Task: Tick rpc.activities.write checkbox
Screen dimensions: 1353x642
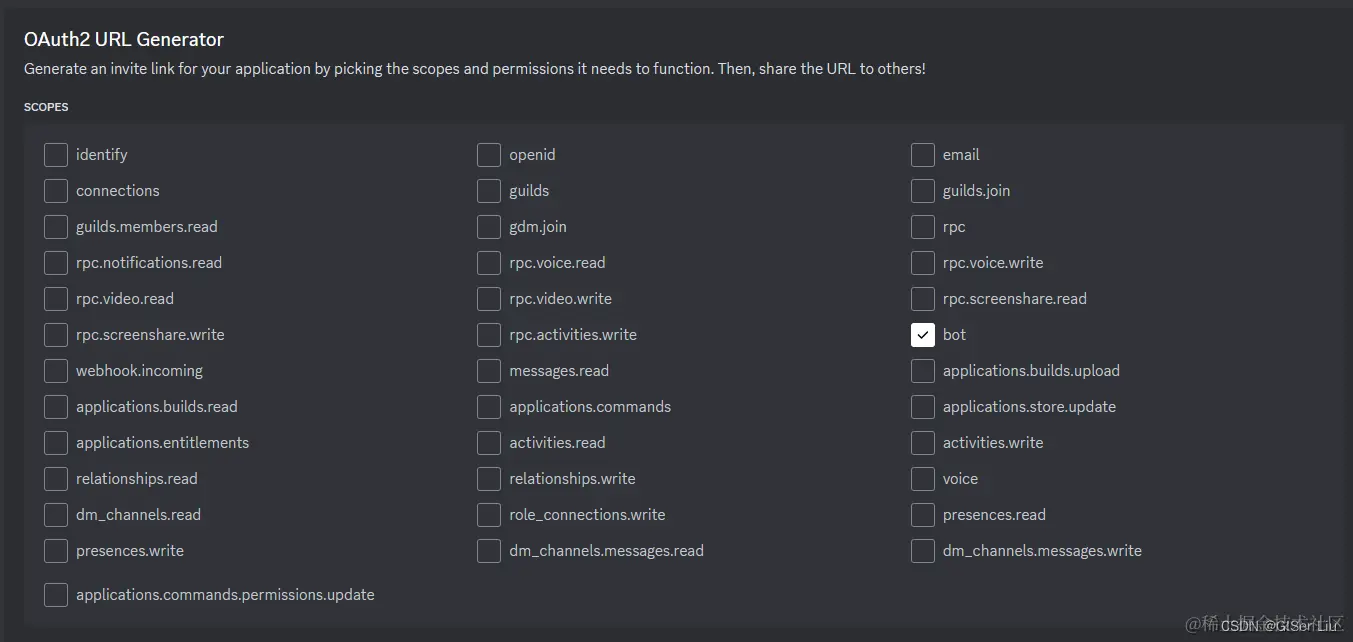Action: click(489, 335)
